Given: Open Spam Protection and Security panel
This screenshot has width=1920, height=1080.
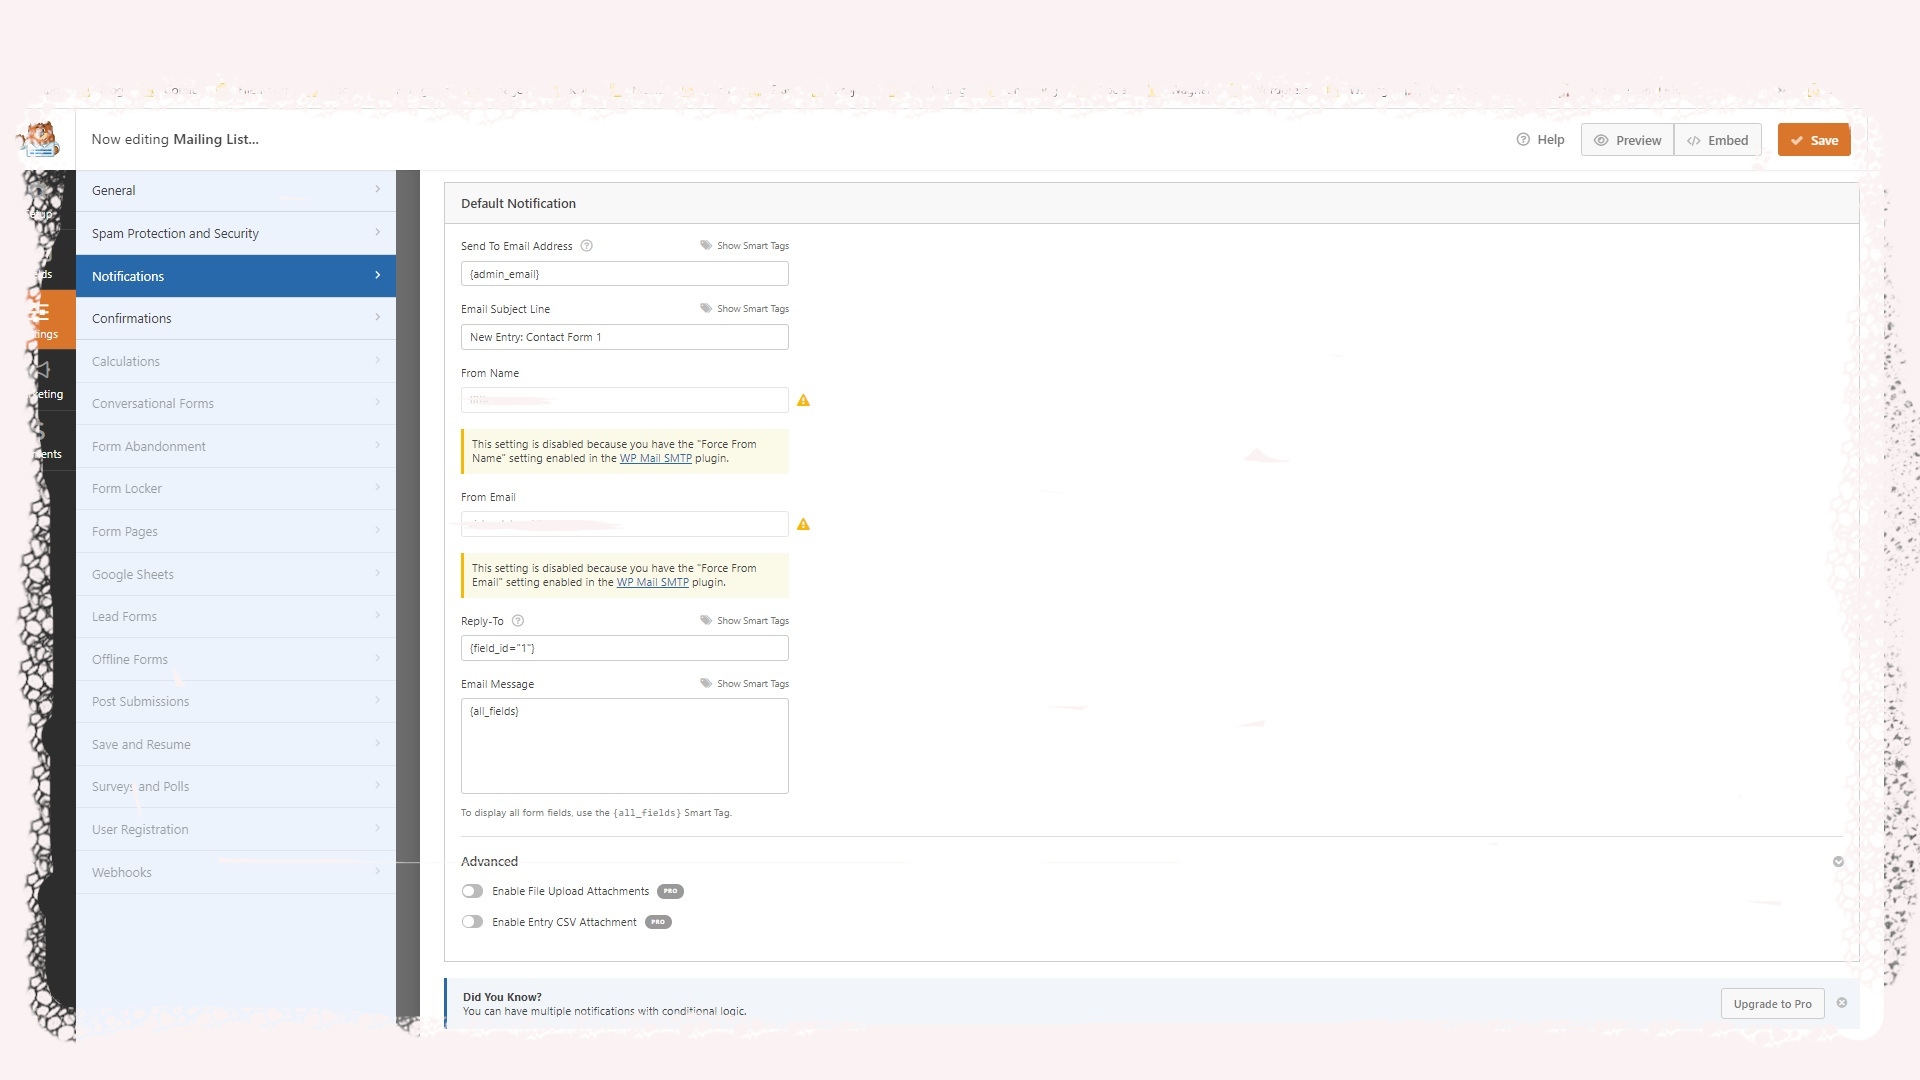Looking at the screenshot, I should 236,233.
